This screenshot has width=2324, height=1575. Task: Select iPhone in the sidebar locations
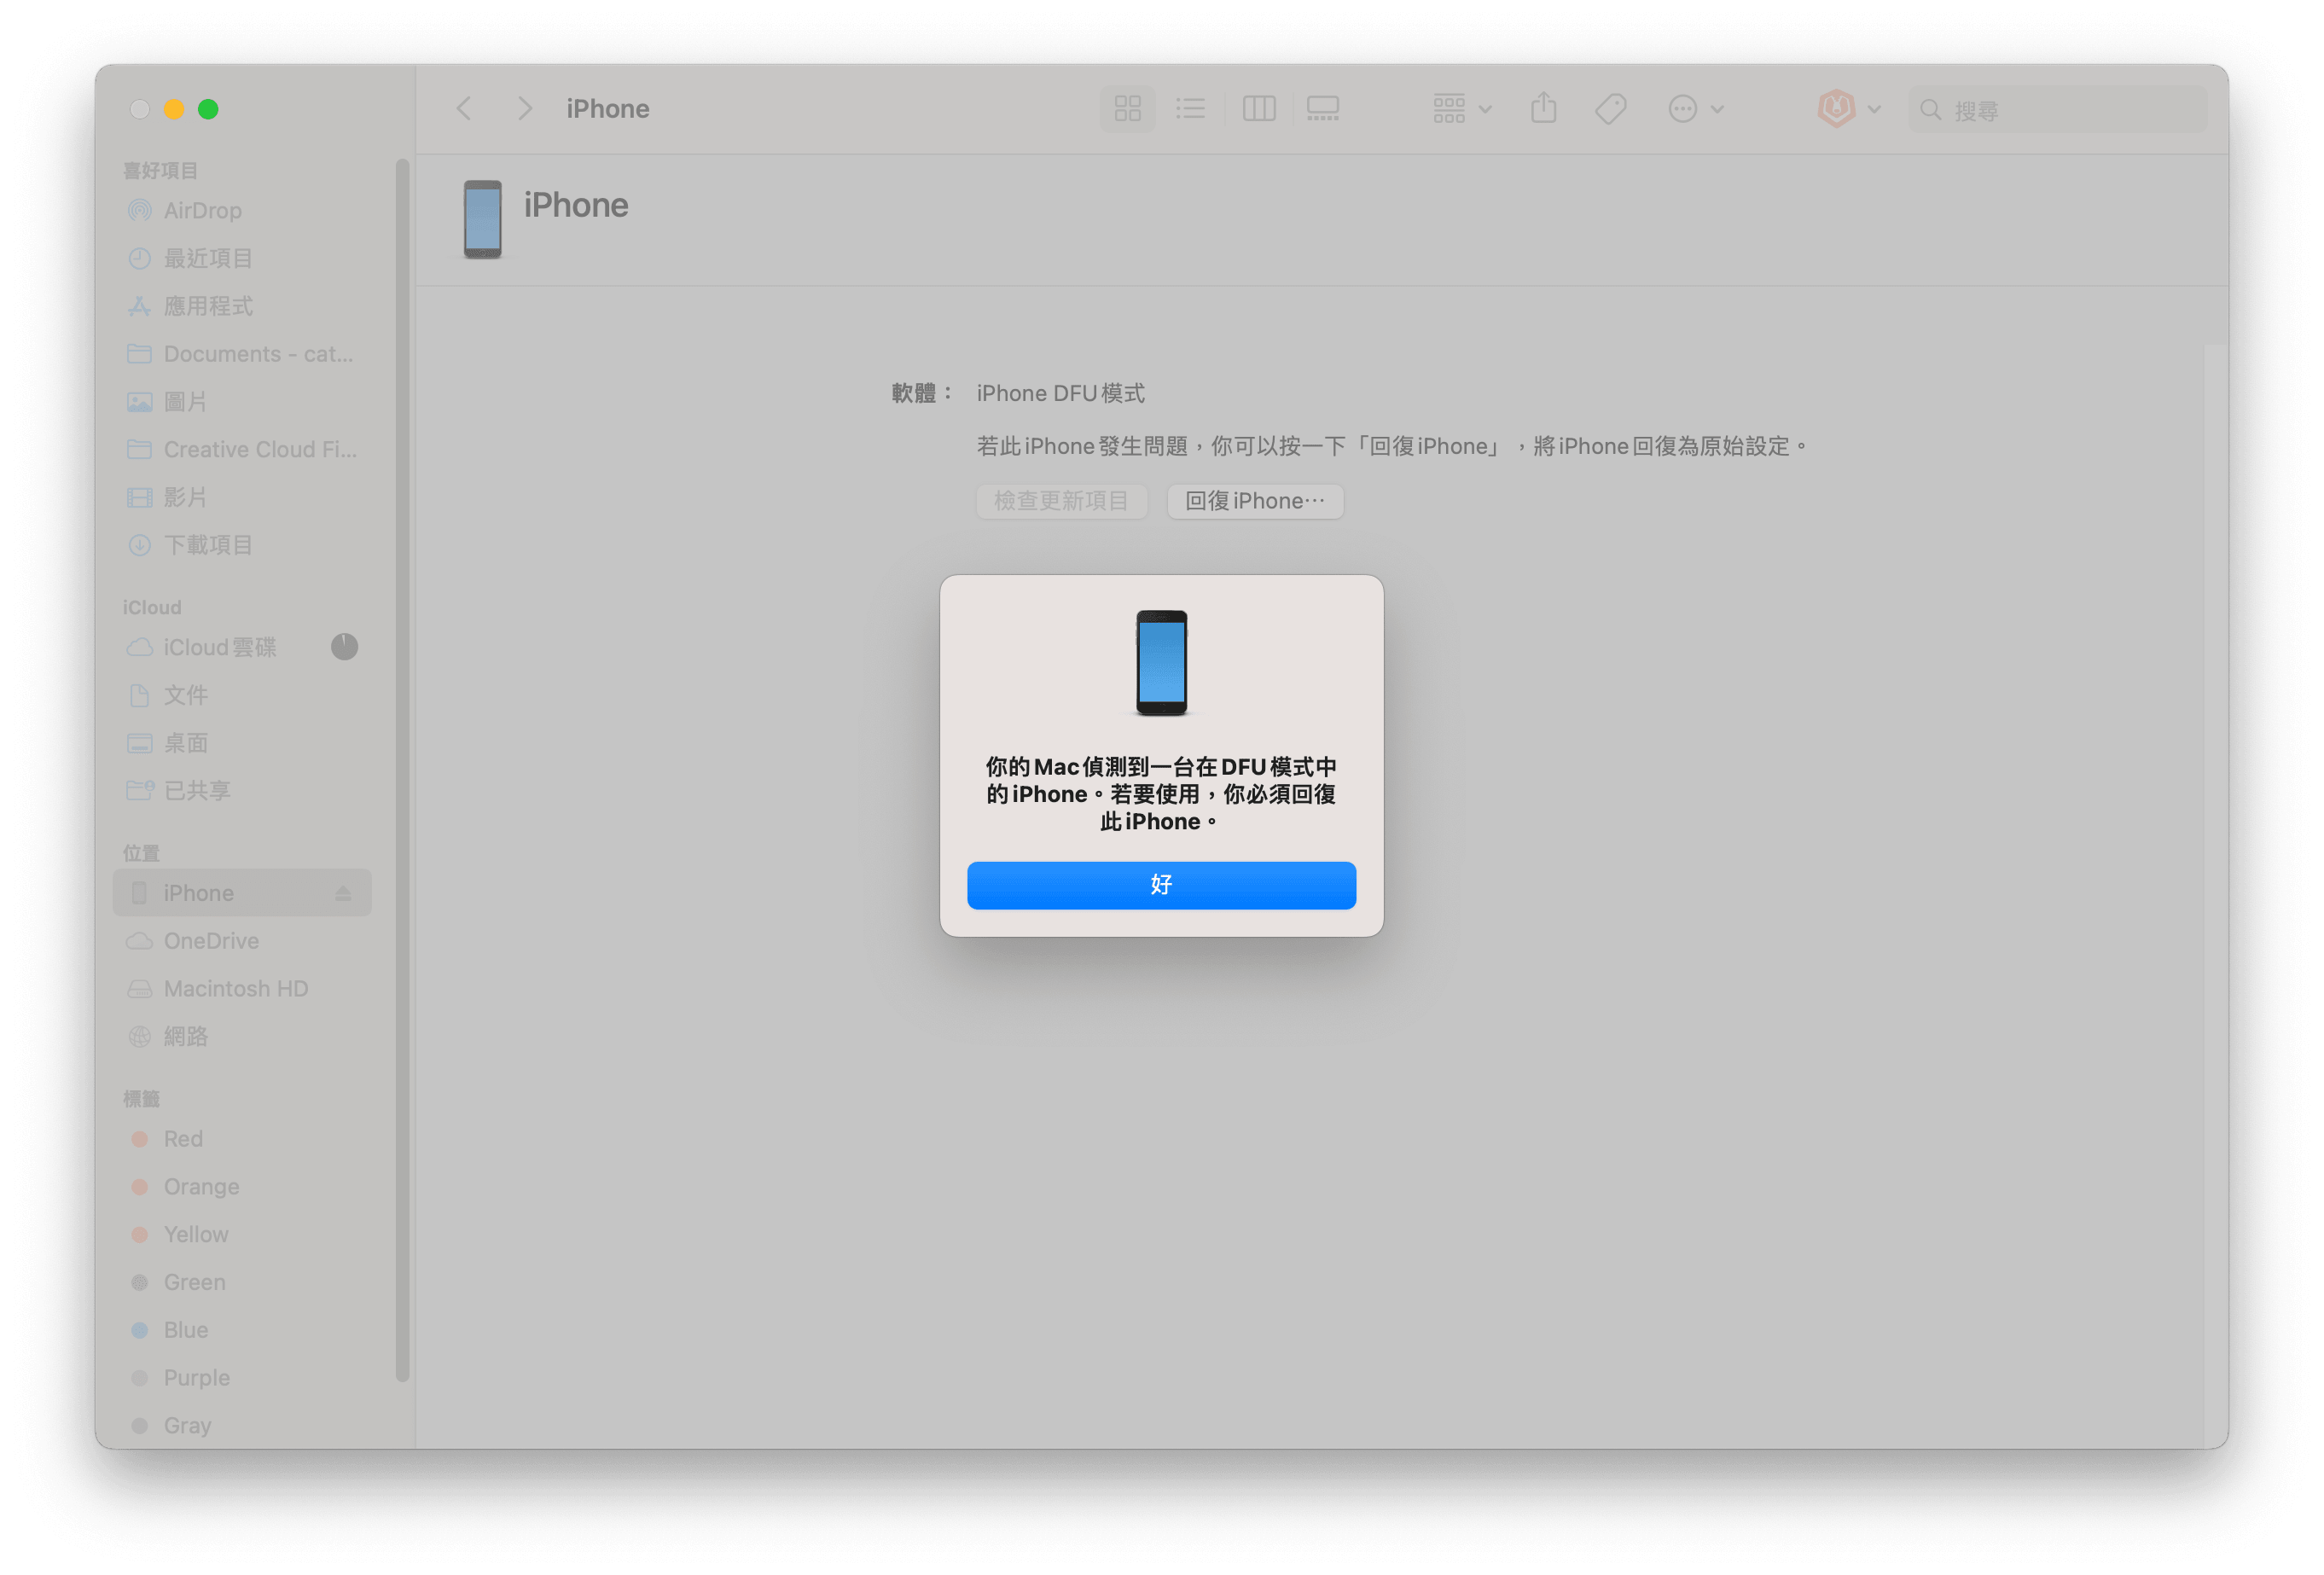point(199,893)
